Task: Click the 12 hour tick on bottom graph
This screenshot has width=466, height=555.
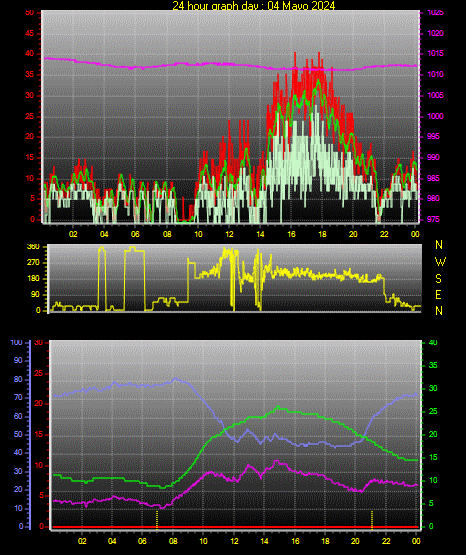Action: point(234,541)
